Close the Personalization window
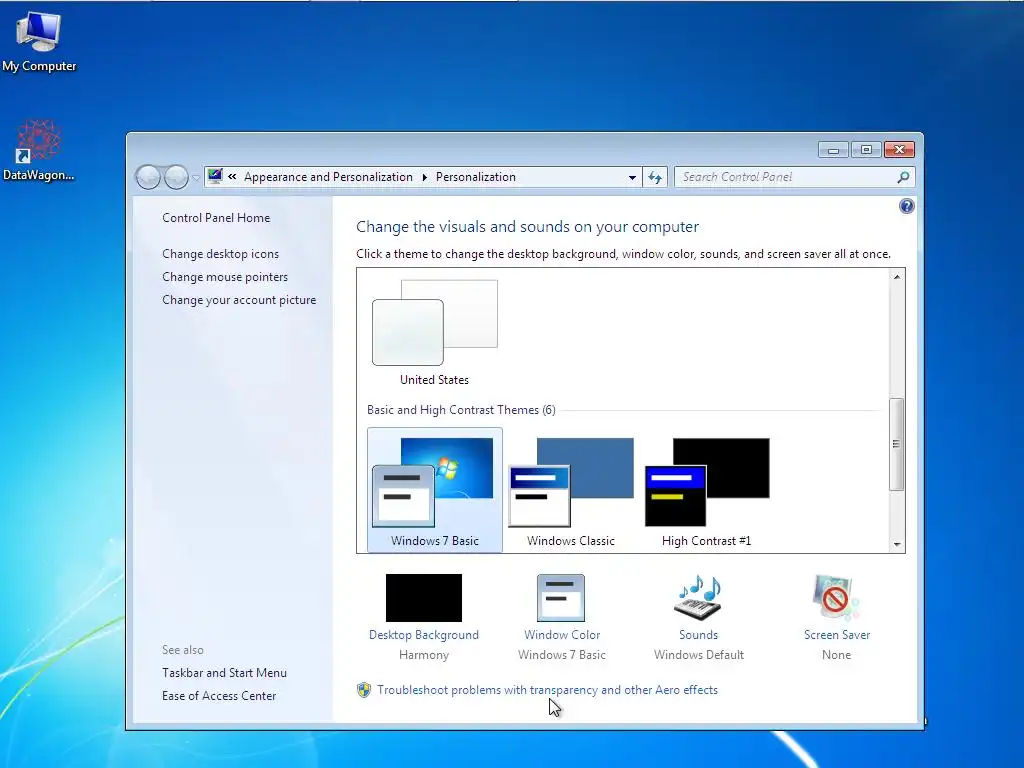This screenshot has width=1024, height=768. click(x=899, y=150)
